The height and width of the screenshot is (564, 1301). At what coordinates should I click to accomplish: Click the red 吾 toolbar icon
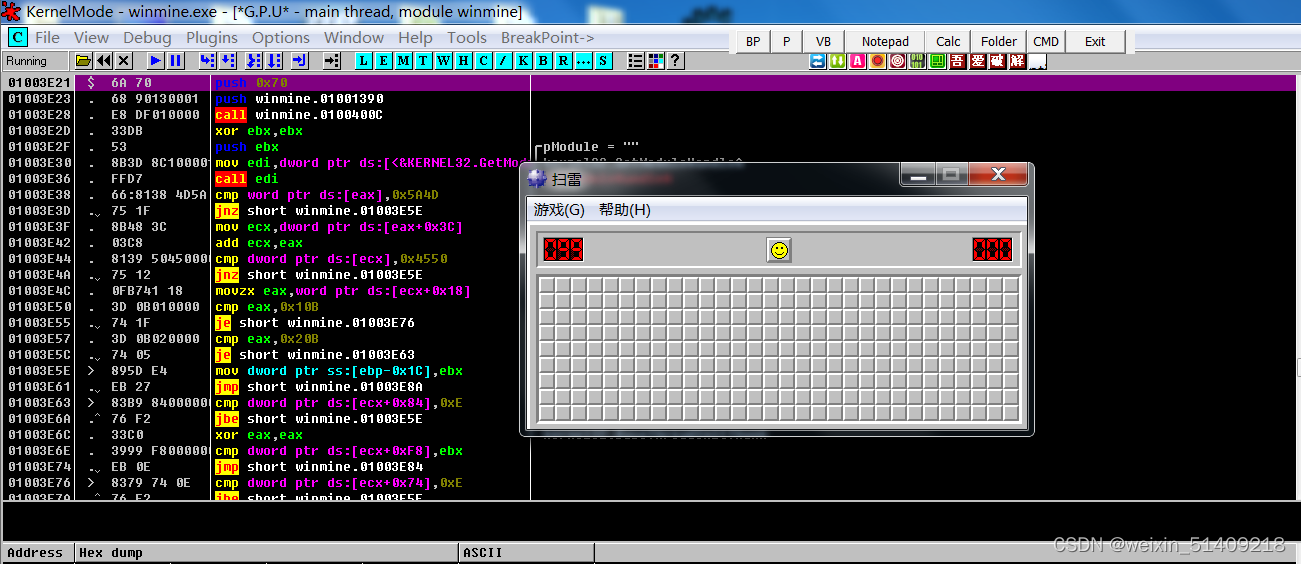[x=958, y=61]
